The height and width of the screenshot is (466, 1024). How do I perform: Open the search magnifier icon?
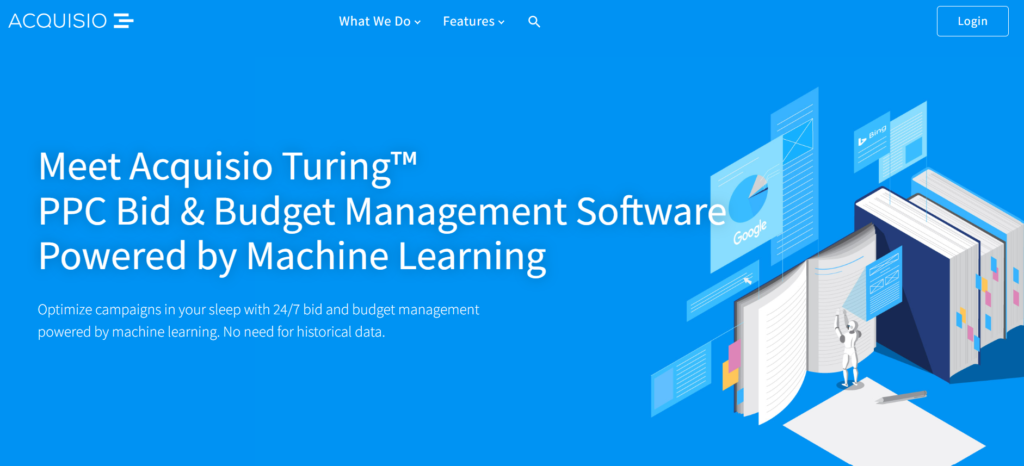534,22
